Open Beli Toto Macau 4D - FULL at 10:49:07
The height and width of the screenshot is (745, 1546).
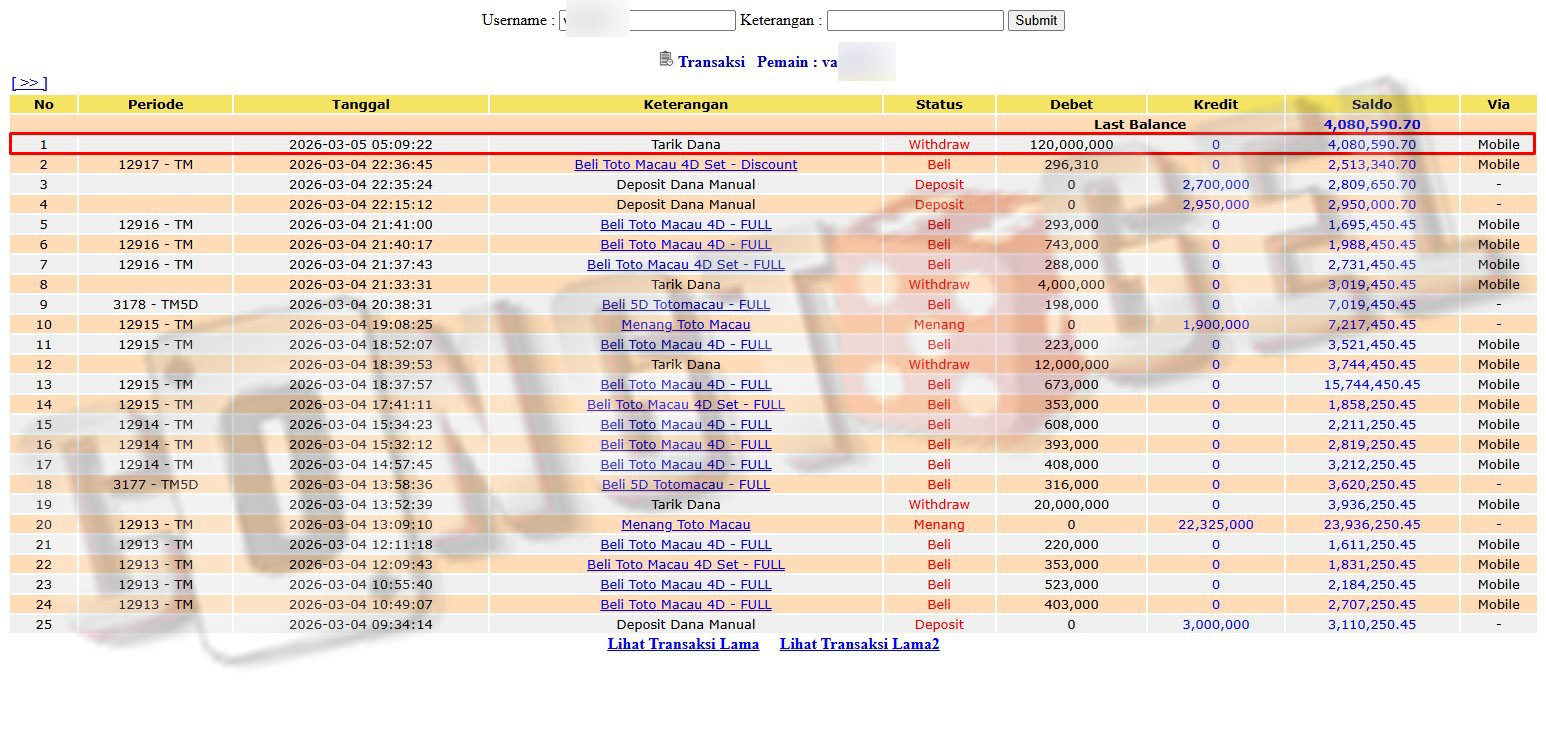pyautogui.click(x=685, y=604)
